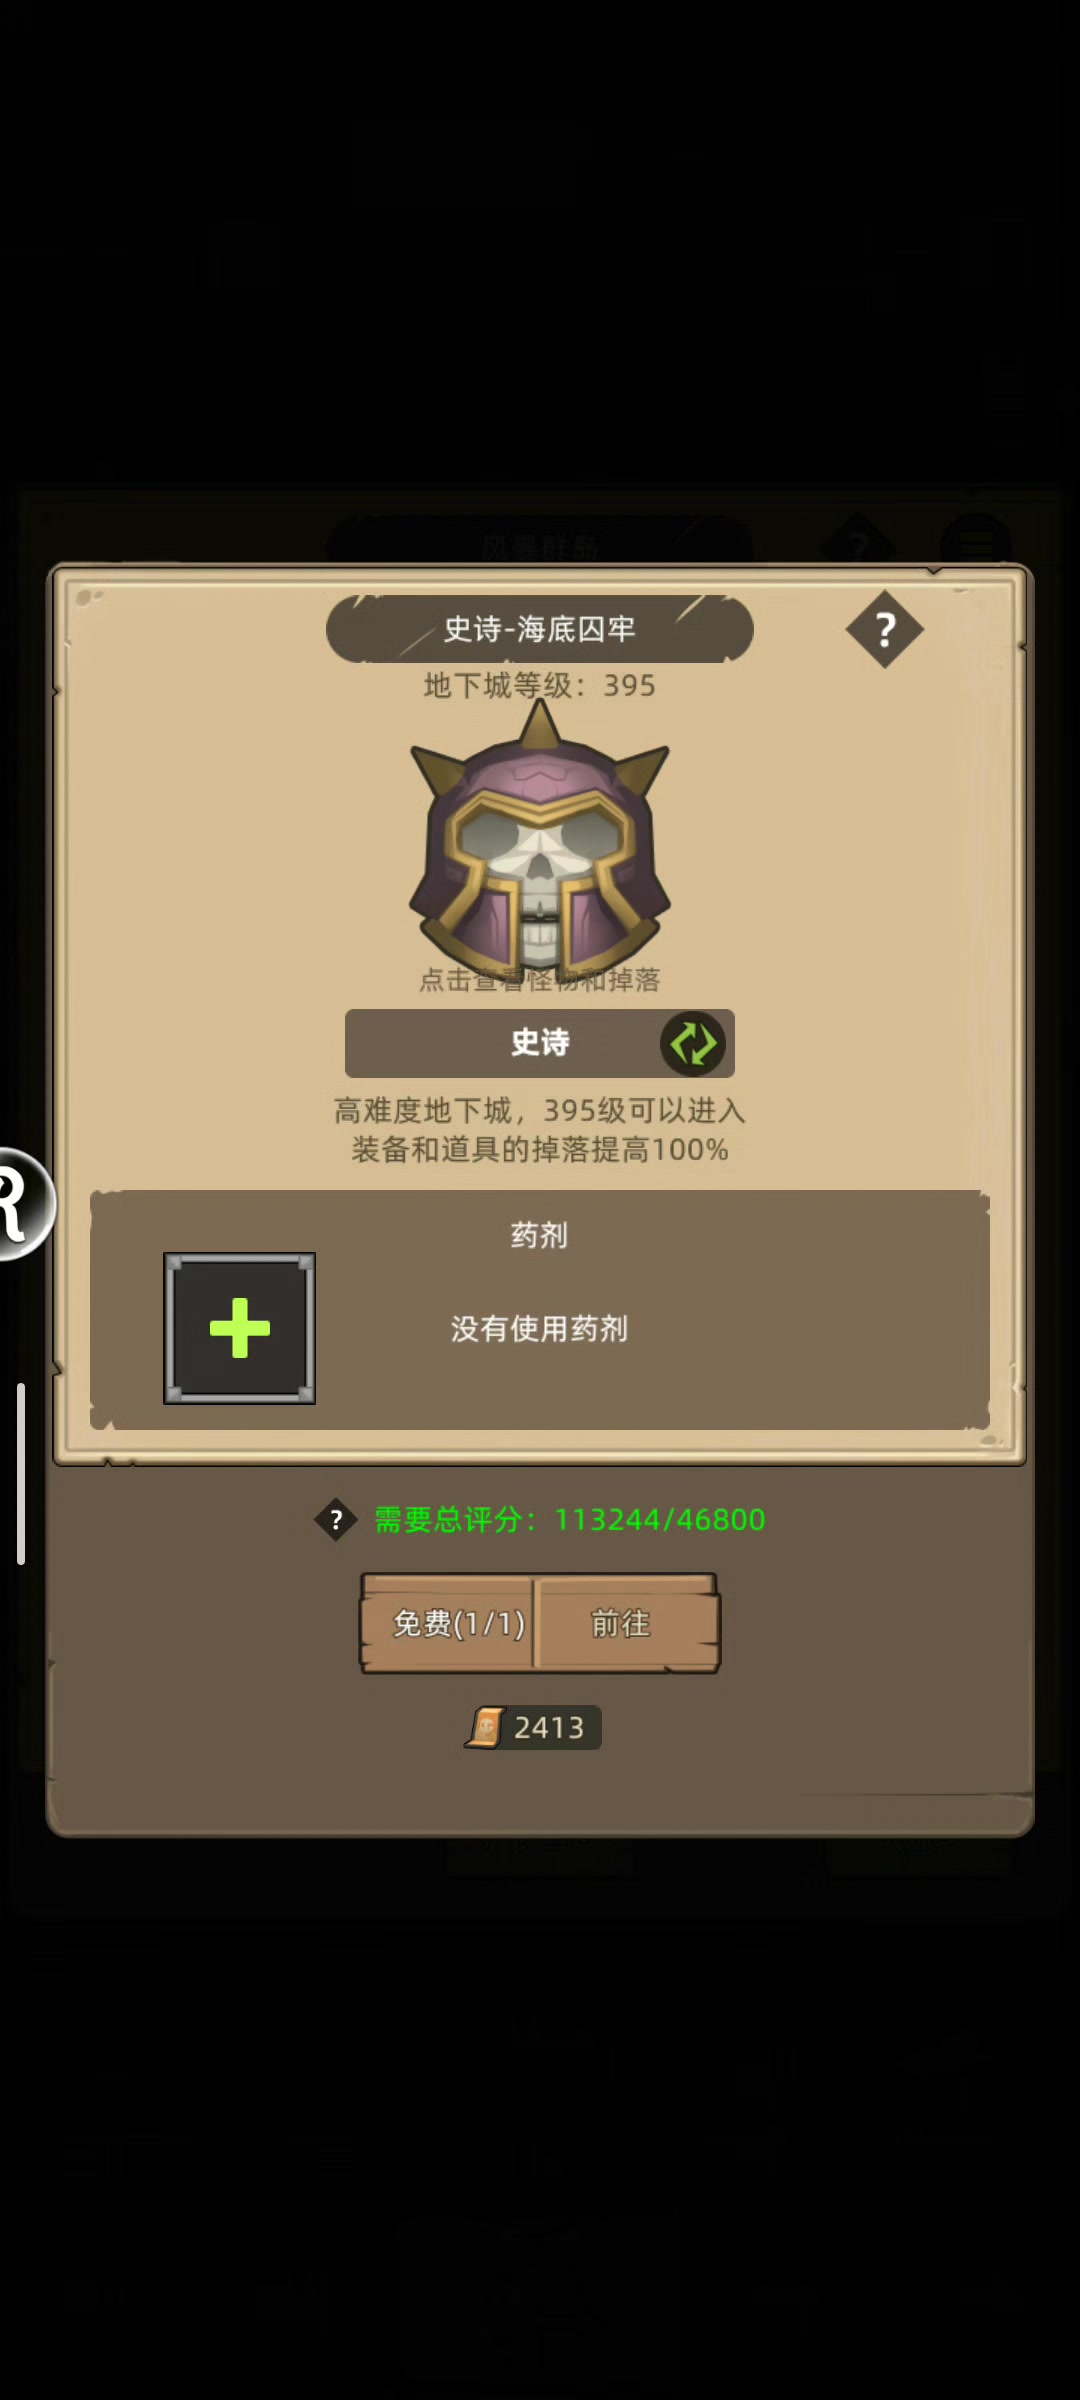Tap the 装备和道具的掉落提高100% description line

pyautogui.click(x=540, y=1150)
